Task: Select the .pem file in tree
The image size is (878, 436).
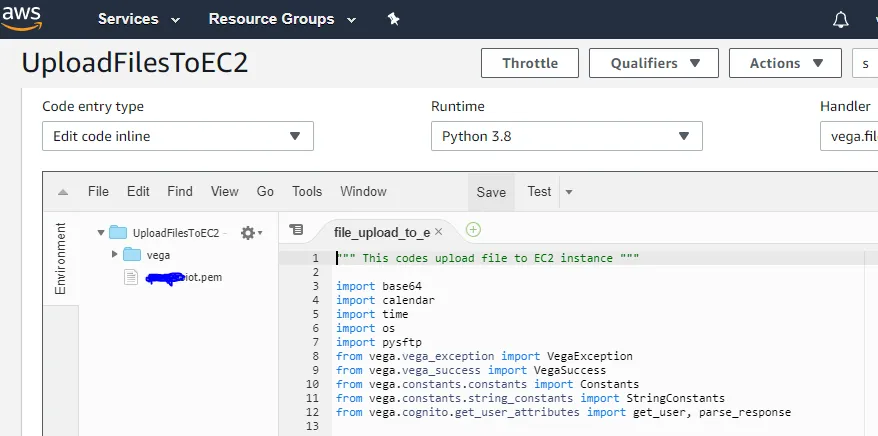Action: [183, 277]
